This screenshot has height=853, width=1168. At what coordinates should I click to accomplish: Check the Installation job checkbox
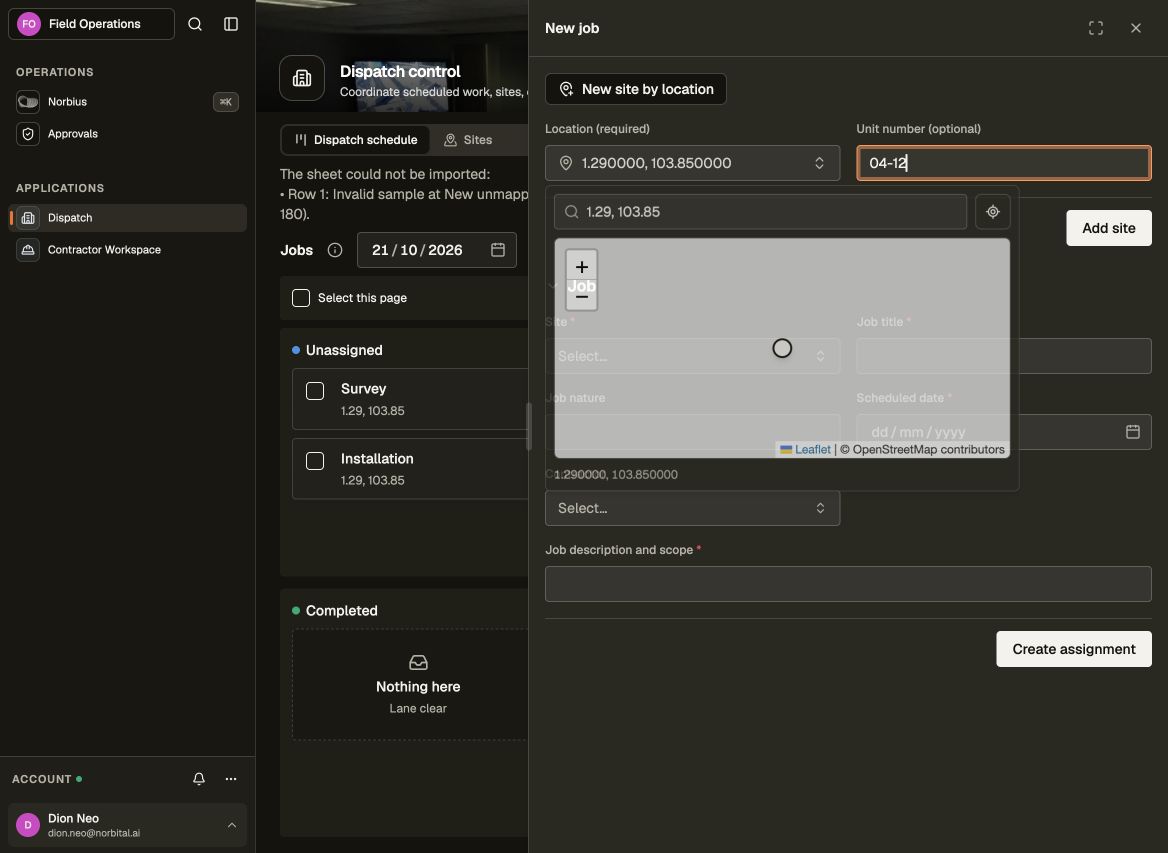315,461
